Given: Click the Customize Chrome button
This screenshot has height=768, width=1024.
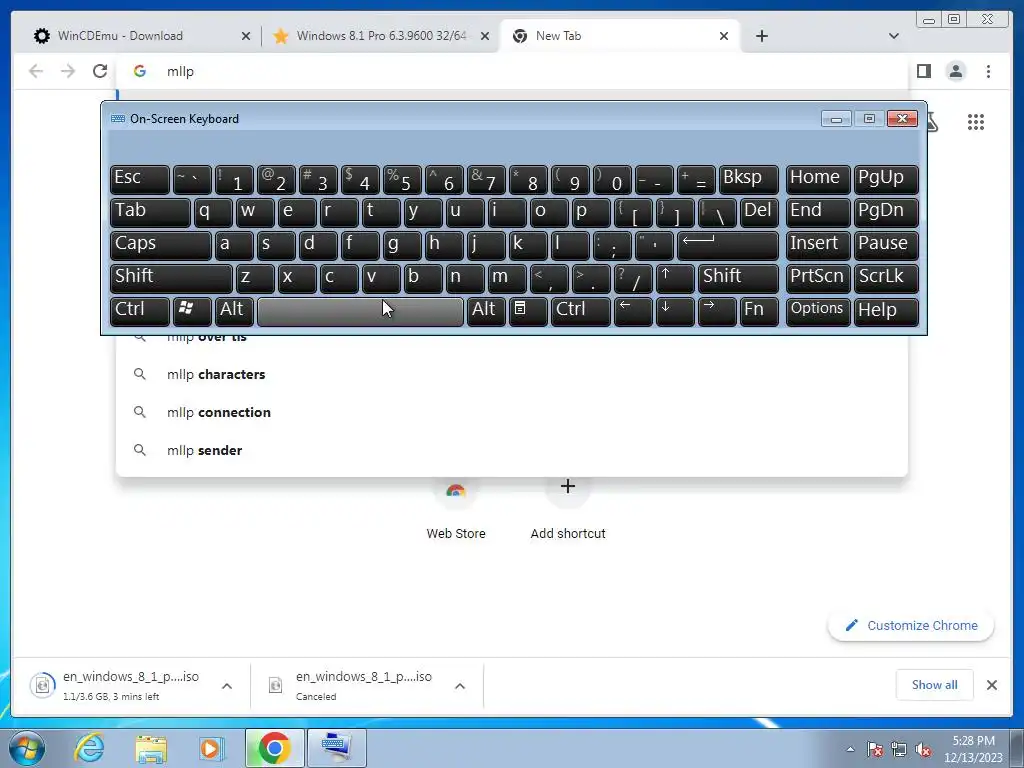Looking at the screenshot, I should (911, 626).
